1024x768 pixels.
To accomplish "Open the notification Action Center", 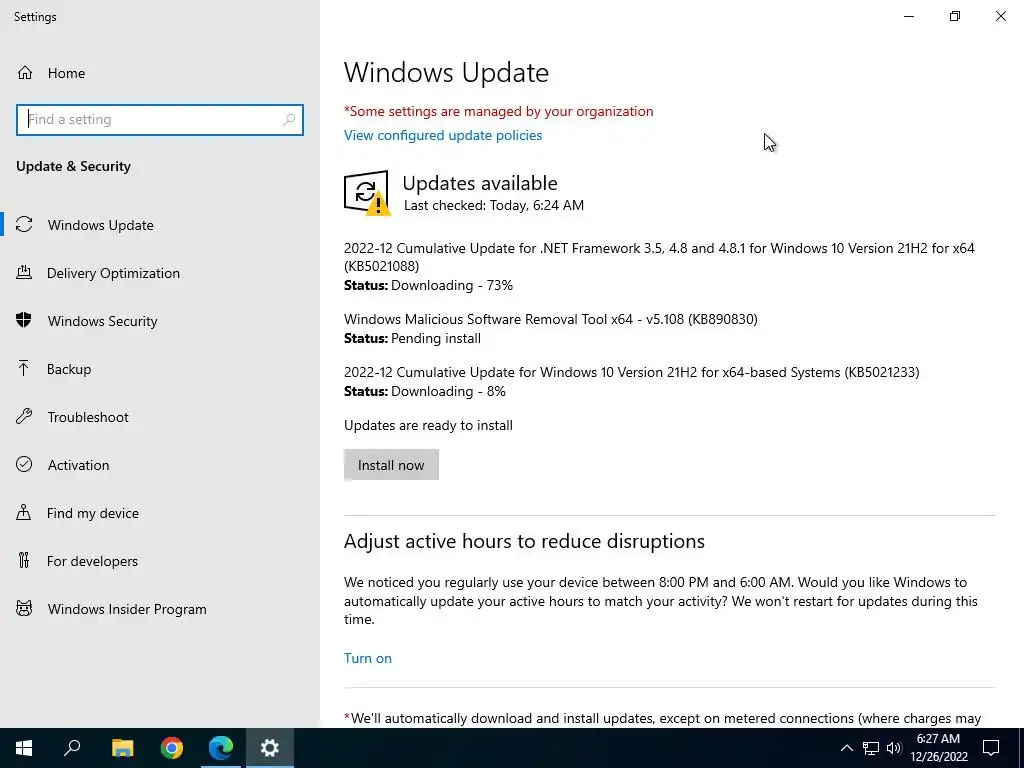I will click(991, 748).
